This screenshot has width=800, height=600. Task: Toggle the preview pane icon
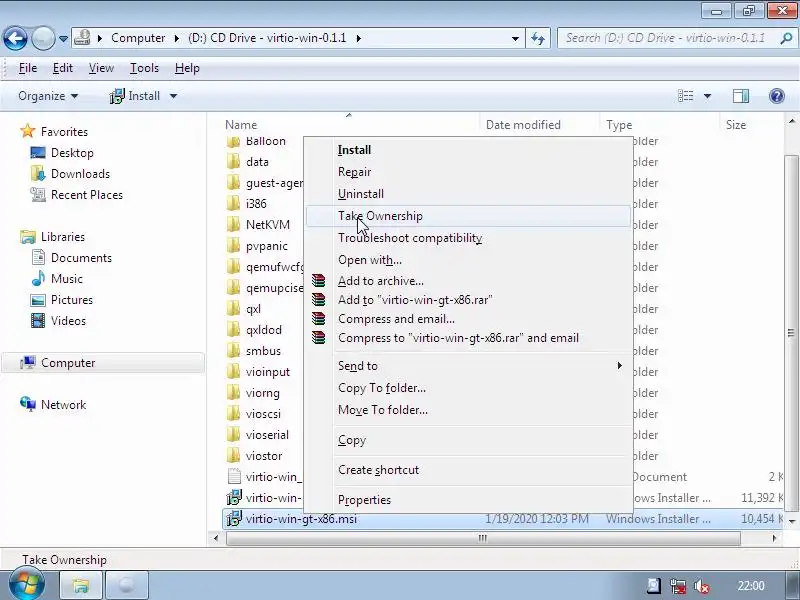(x=740, y=96)
